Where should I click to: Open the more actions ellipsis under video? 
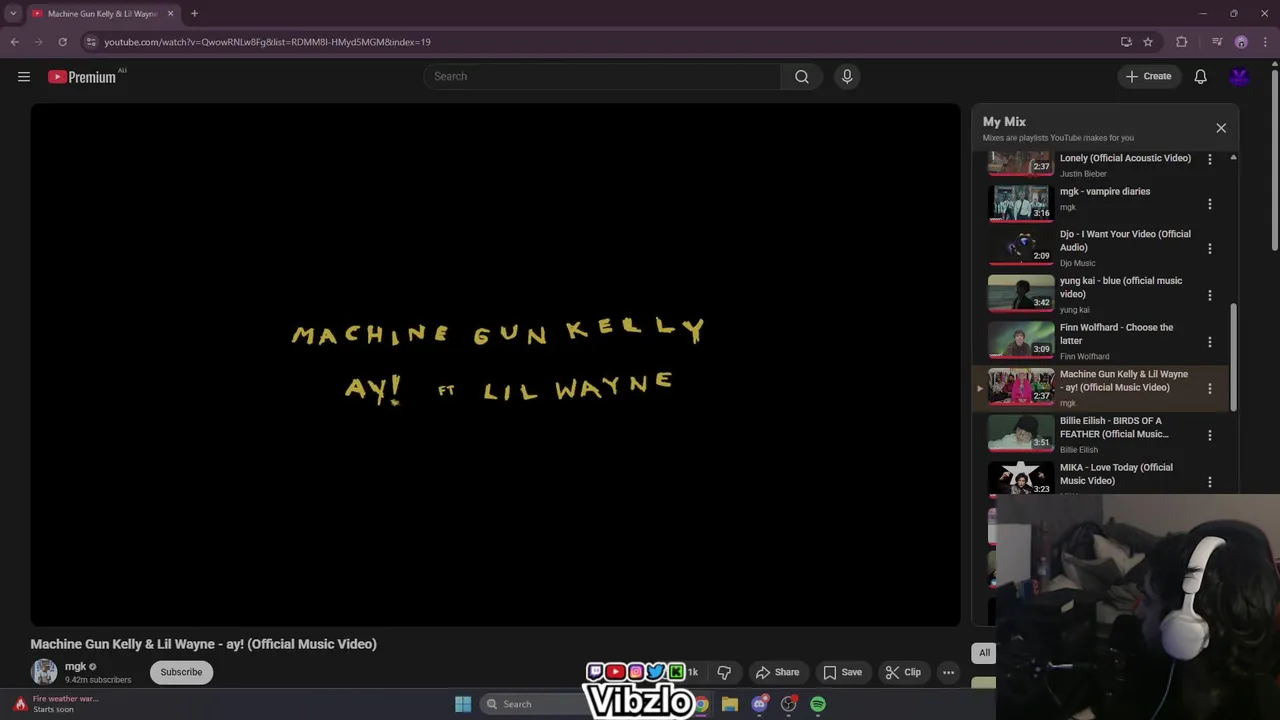pyautogui.click(x=948, y=672)
